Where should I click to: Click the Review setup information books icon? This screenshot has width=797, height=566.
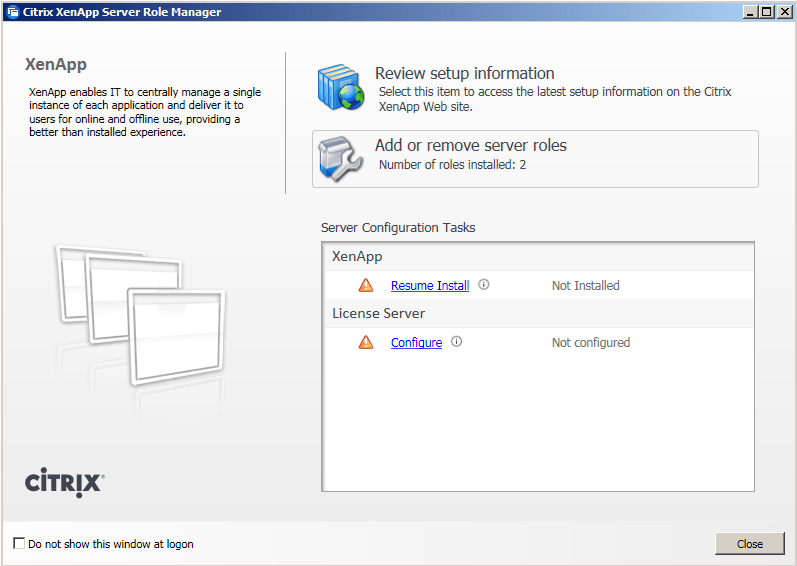coord(341,87)
